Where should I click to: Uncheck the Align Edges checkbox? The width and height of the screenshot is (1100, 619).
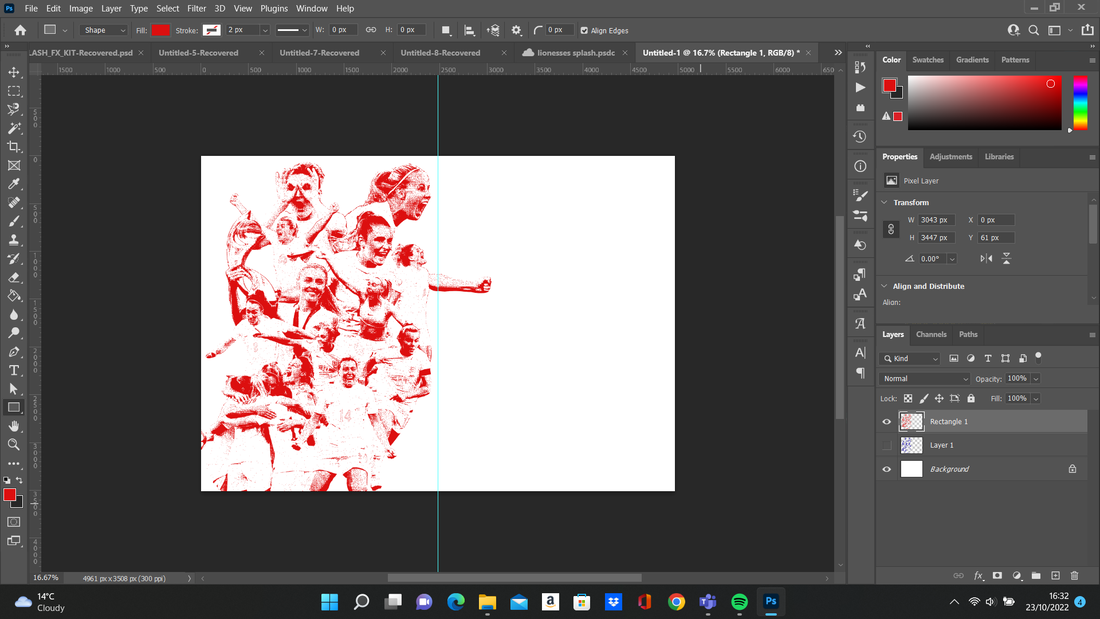584,31
